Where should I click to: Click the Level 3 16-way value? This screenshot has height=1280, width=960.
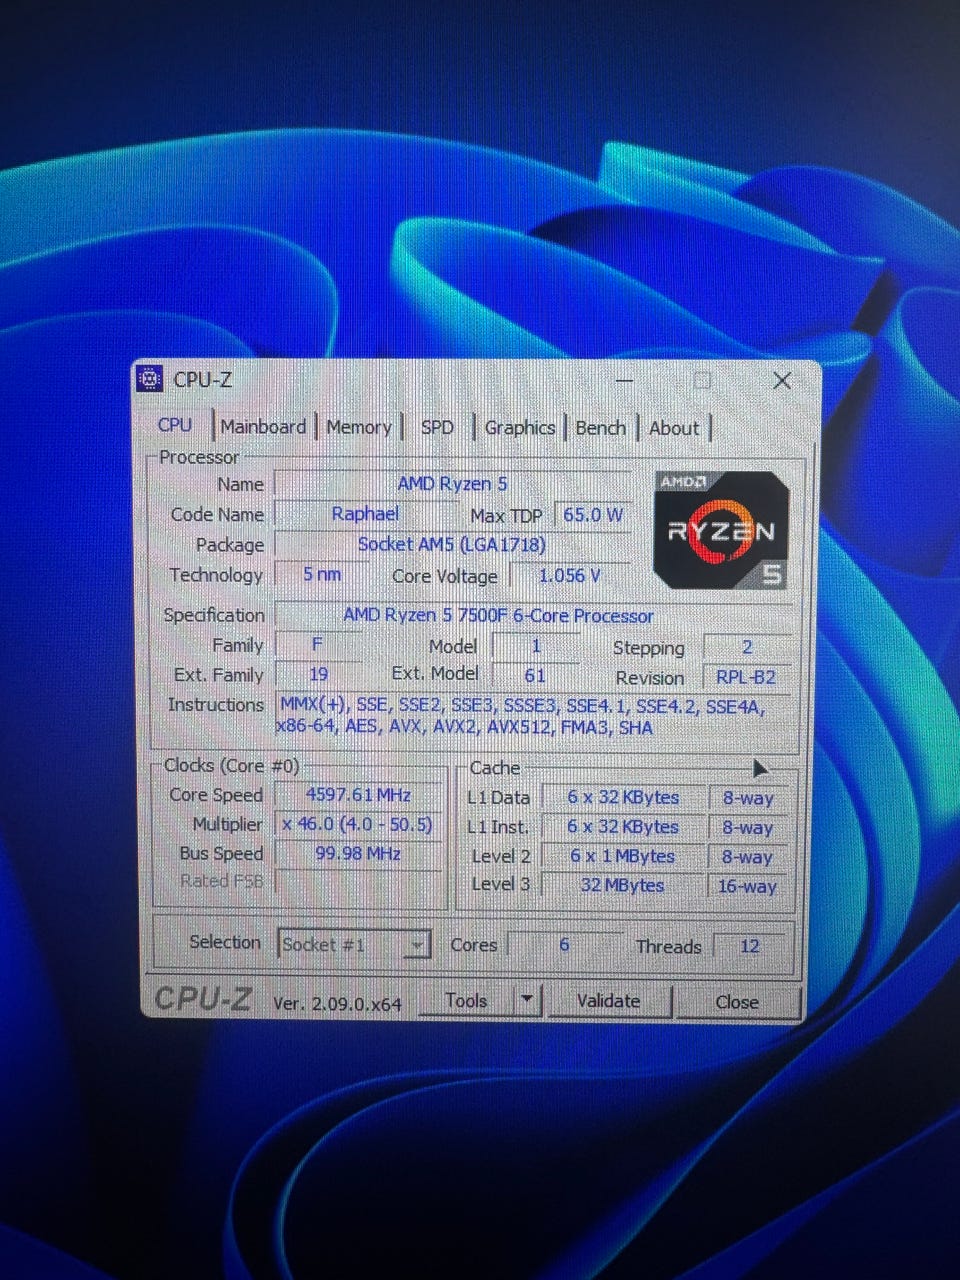click(x=747, y=886)
